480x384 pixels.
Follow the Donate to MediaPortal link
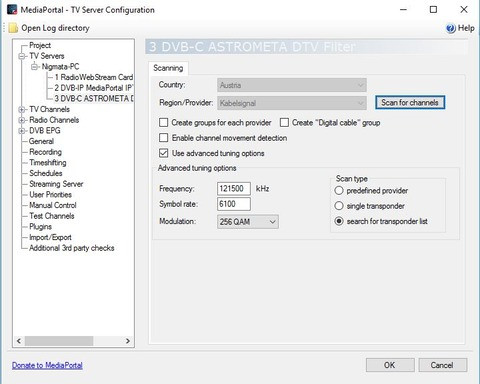(x=47, y=365)
